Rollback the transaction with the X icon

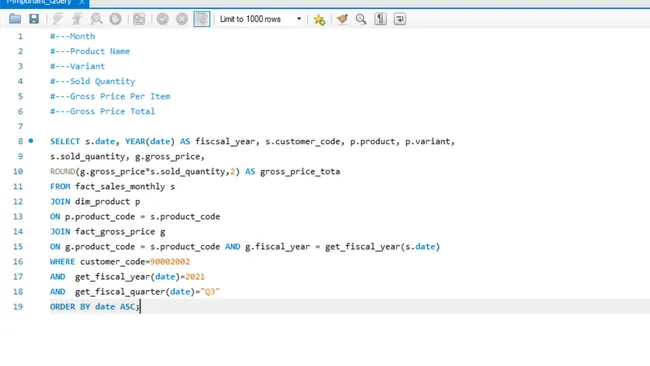[x=182, y=19]
